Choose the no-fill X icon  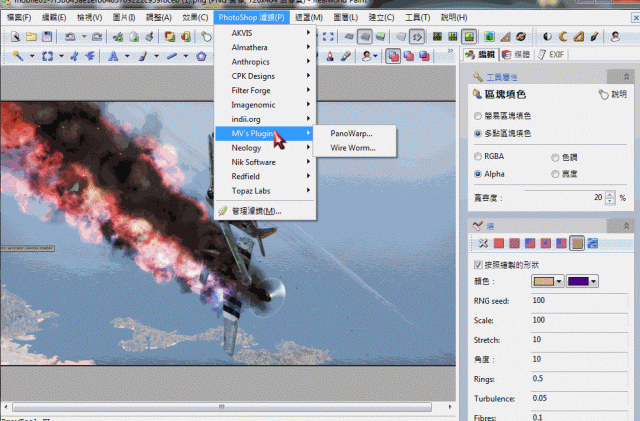tap(483, 243)
